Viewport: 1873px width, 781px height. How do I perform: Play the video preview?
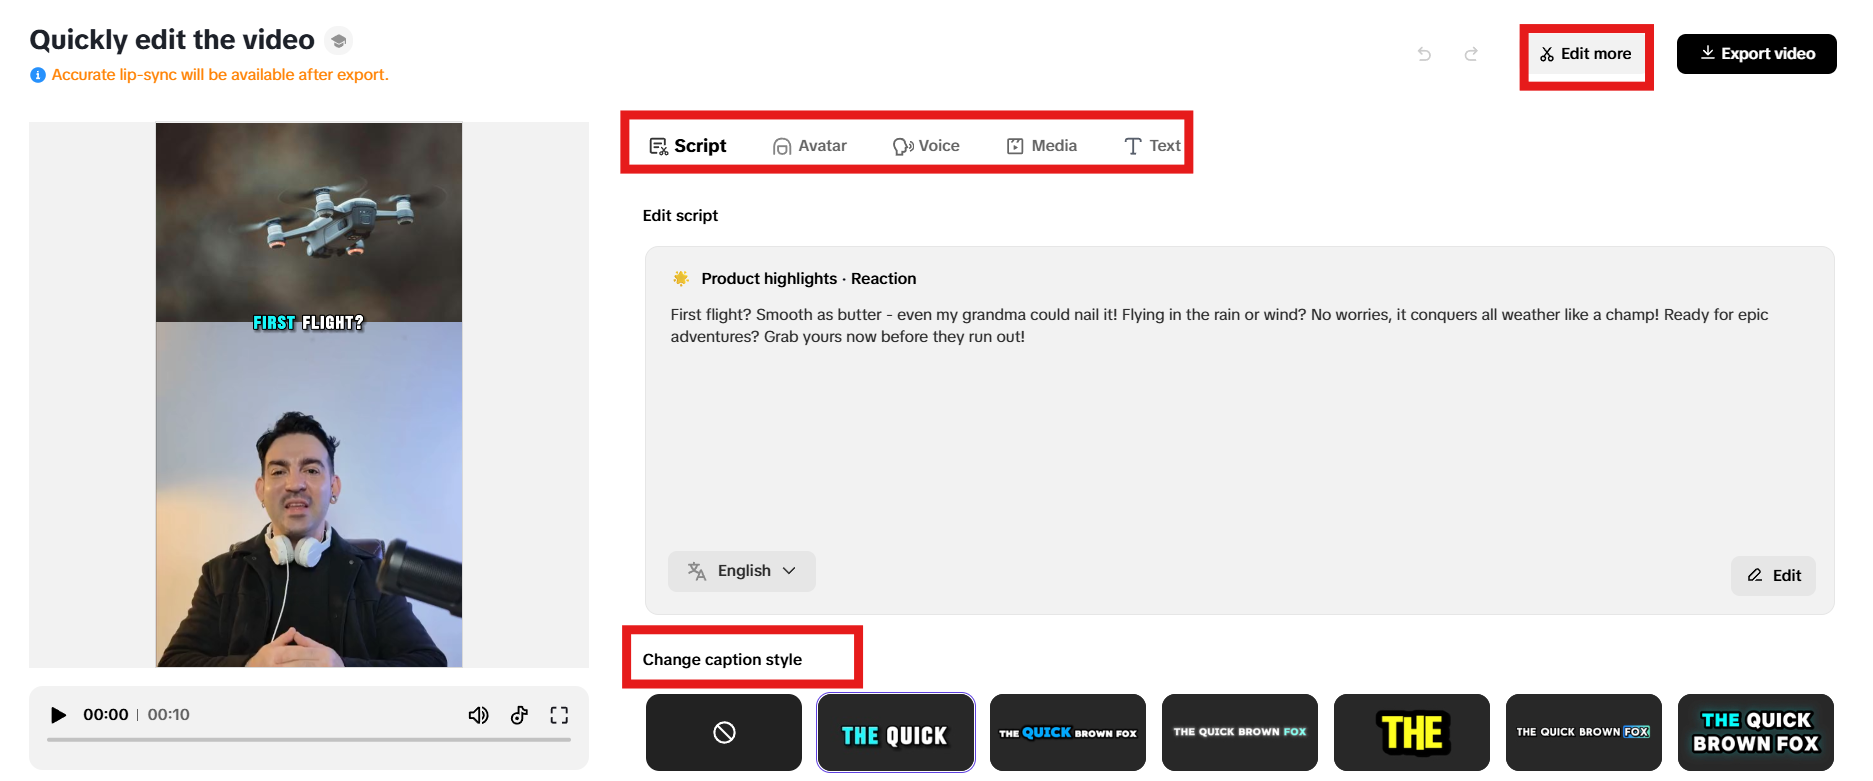(x=59, y=715)
